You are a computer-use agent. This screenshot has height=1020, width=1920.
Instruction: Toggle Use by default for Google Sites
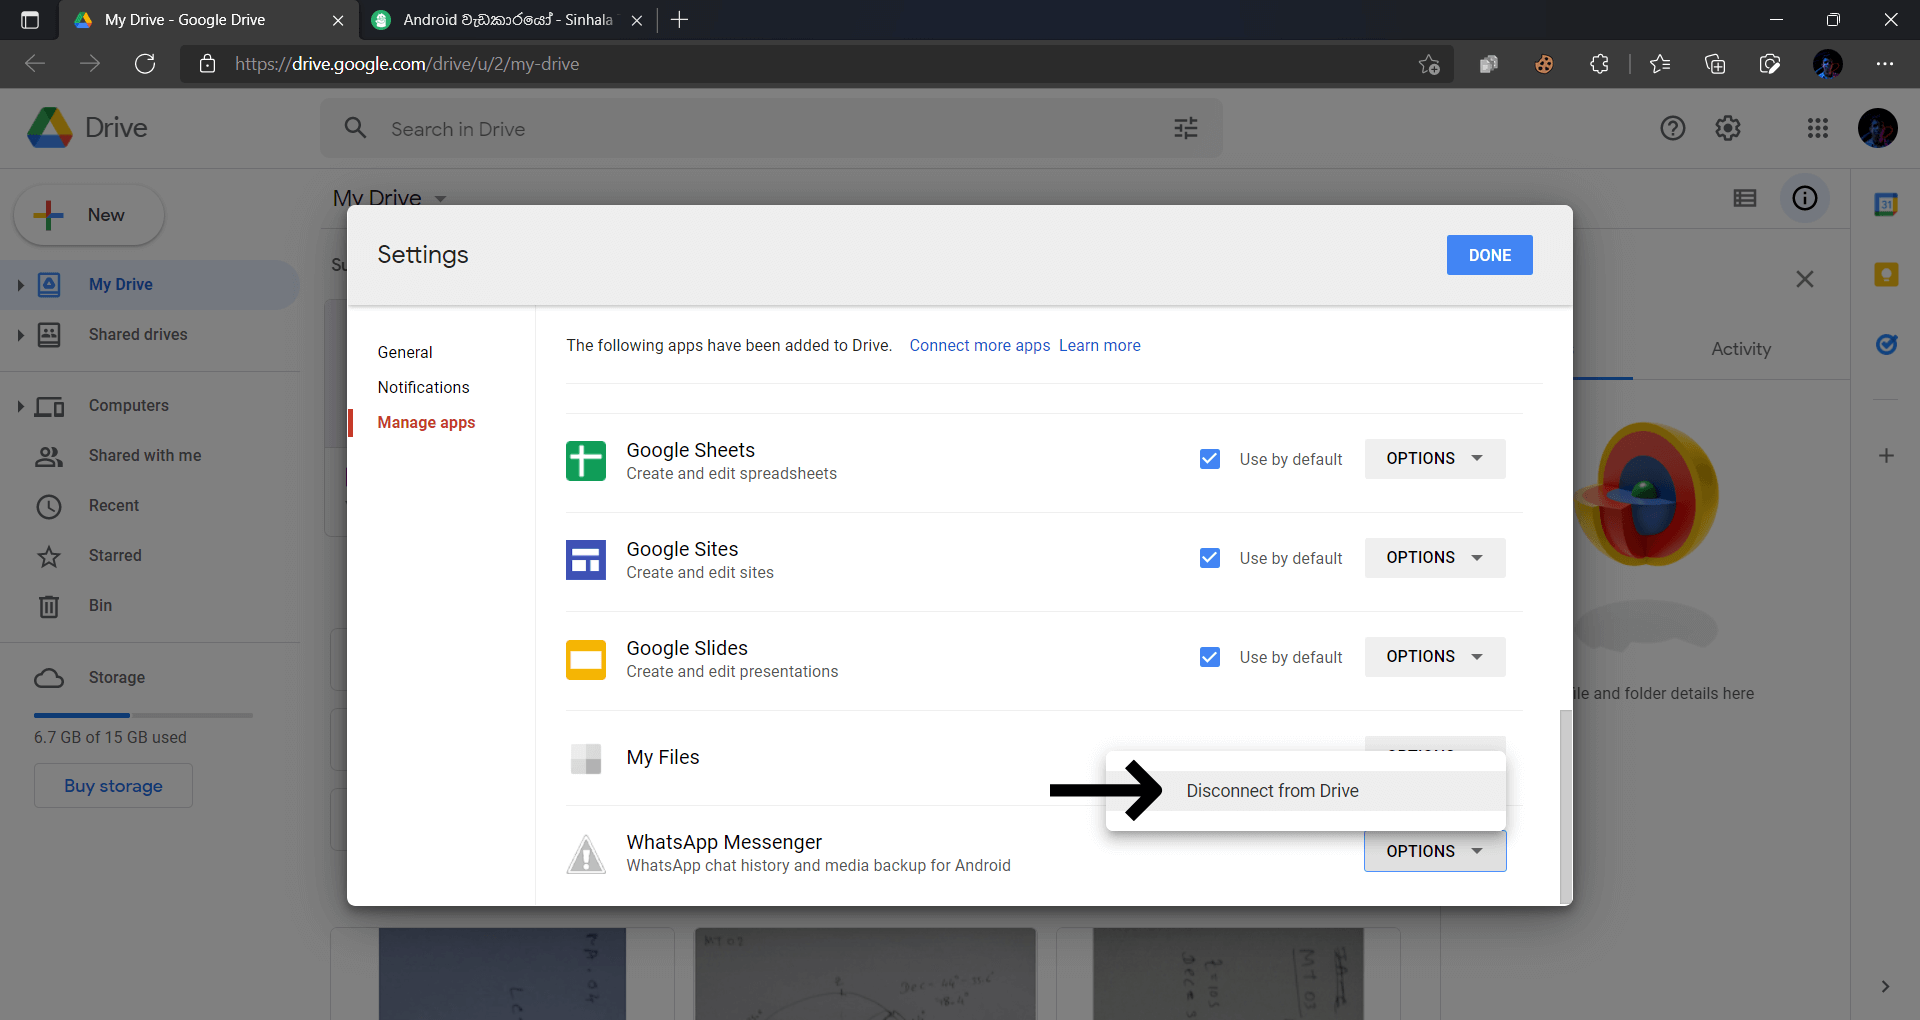point(1210,558)
